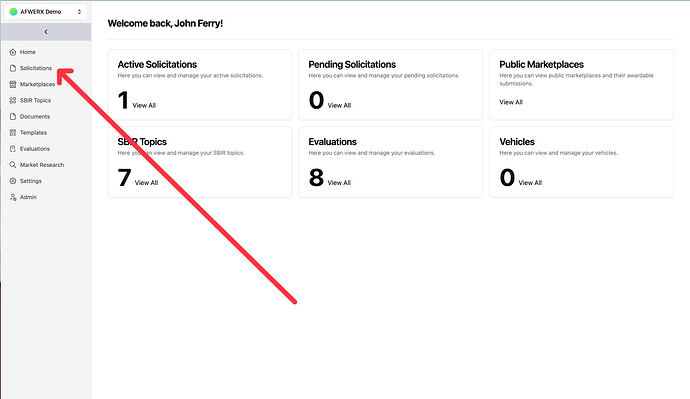Open Market Research magnifier icon
Screen dimensions: 690x399
tap(13, 165)
